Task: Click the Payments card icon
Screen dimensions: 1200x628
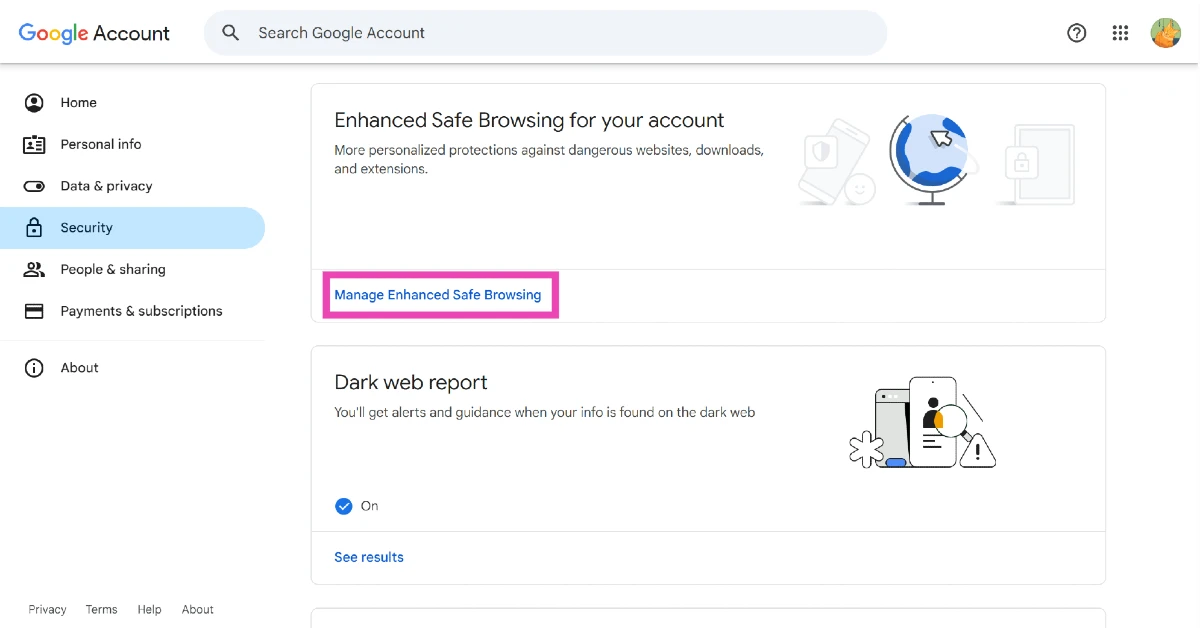Action: click(x=34, y=311)
